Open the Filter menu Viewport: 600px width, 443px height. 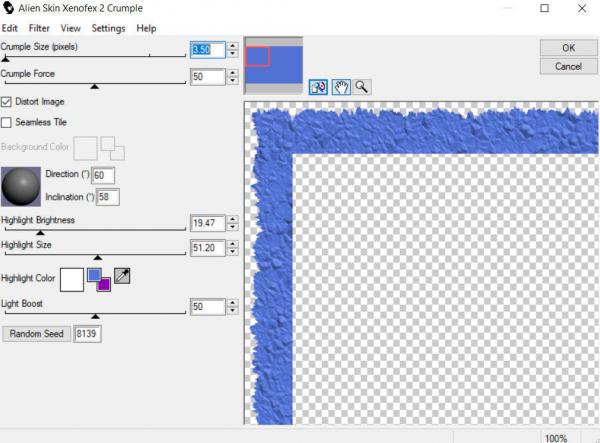point(39,29)
